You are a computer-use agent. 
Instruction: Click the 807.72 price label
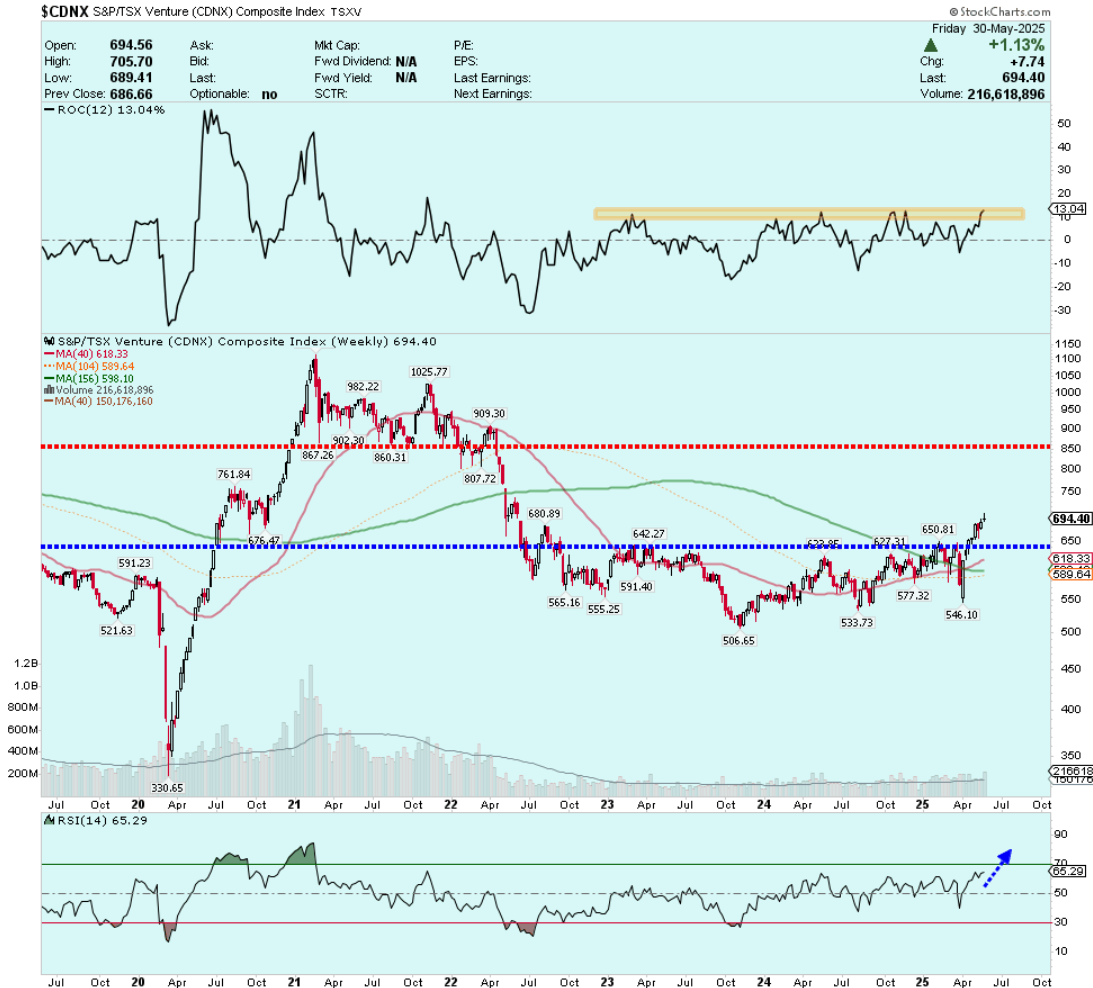tap(480, 478)
